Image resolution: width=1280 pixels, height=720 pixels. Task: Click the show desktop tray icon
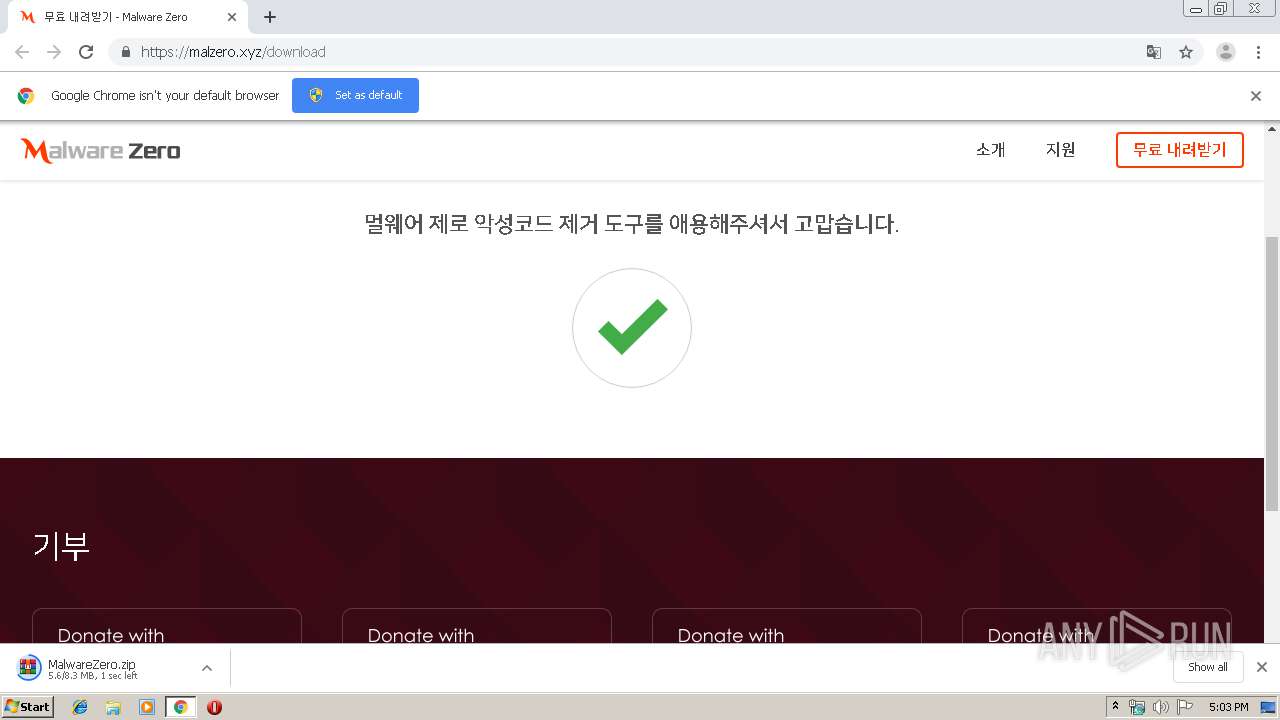point(1268,707)
